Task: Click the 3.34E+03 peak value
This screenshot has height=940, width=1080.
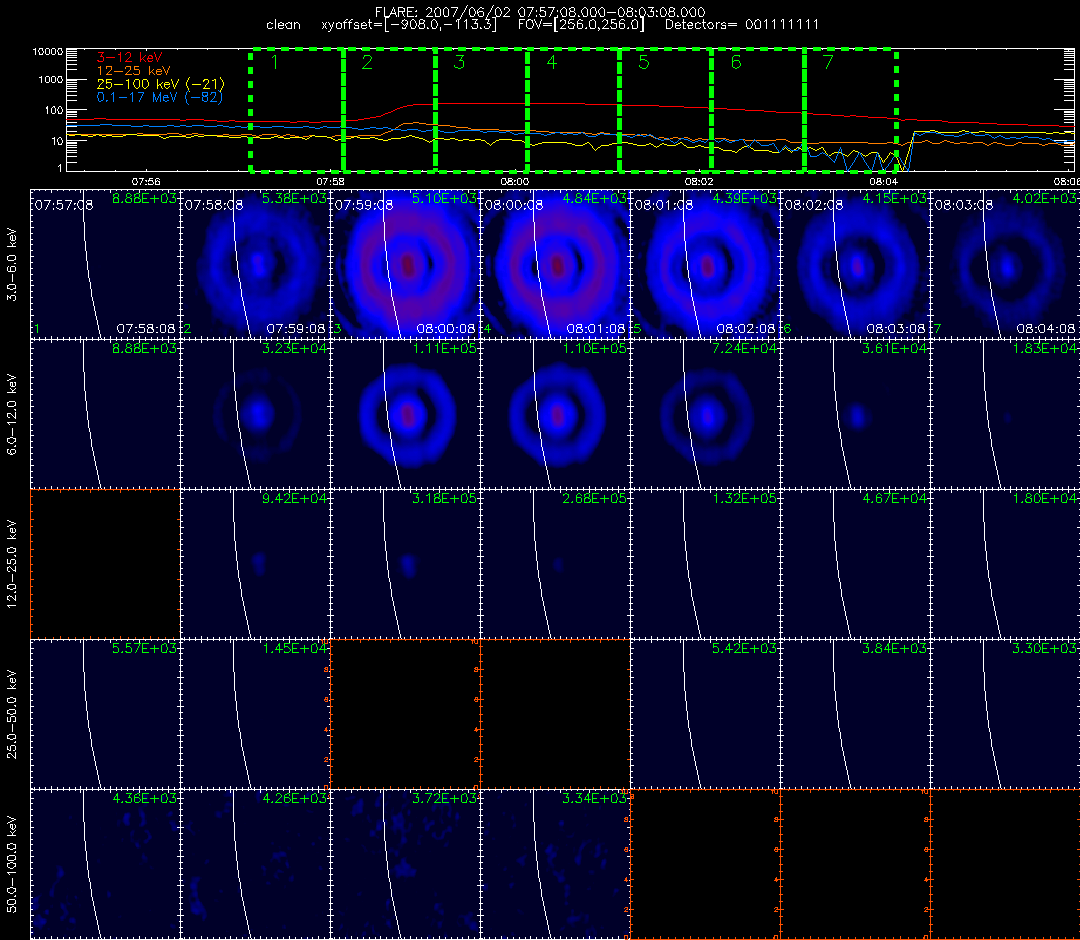Action: pos(594,798)
